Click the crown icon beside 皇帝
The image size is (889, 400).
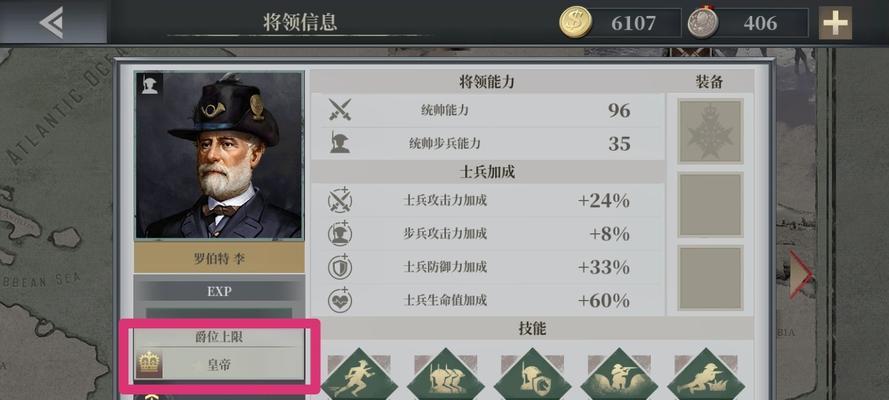pyautogui.click(x=149, y=364)
